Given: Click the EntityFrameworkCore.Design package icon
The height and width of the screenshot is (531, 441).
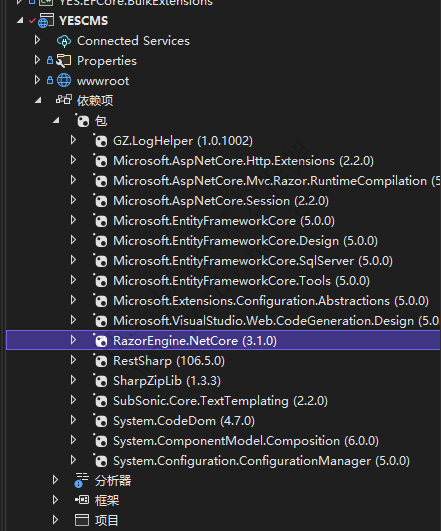Looking at the screenshot, I should click(101, 240).
